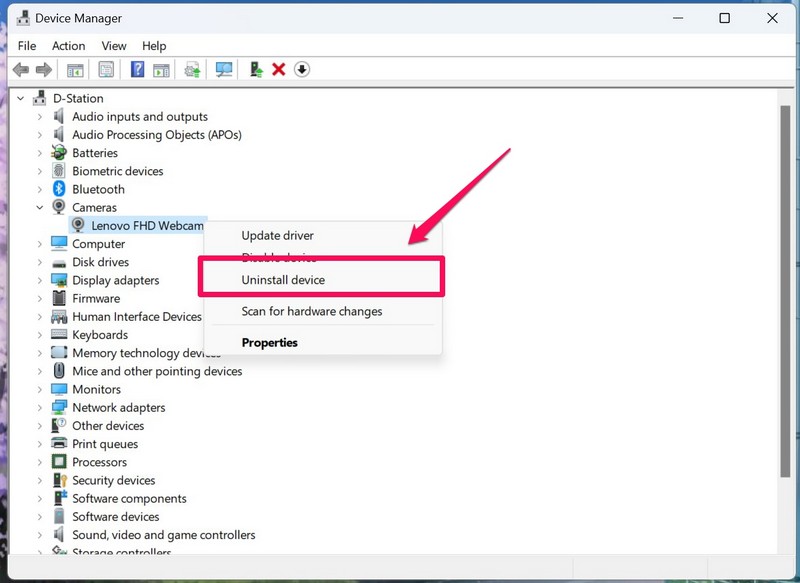Expand the Audio inputs and outputs node
This screenshot has width=800, height=583.
click(x=40, y=117)
